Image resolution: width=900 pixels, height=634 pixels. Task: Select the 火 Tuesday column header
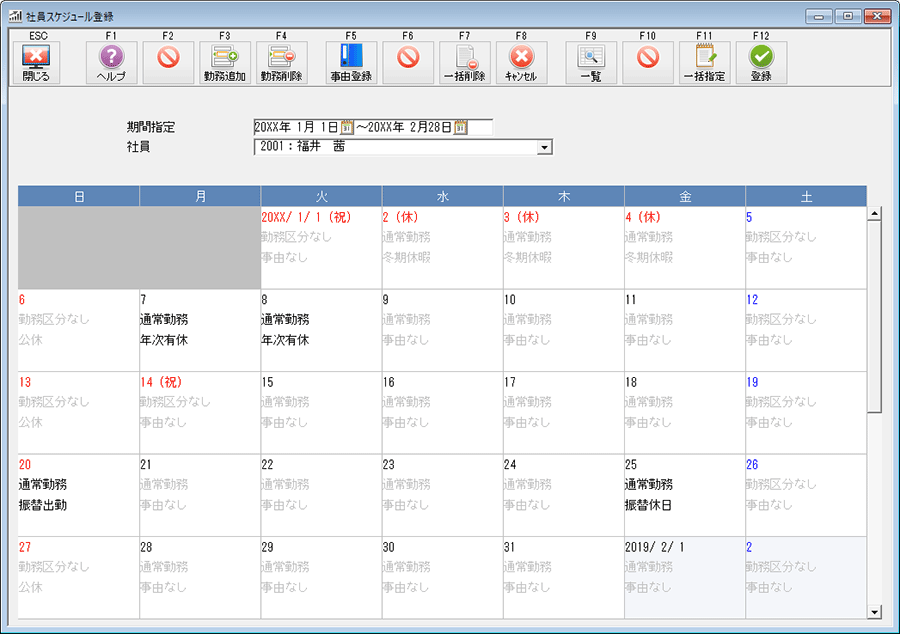click(321, 196)
